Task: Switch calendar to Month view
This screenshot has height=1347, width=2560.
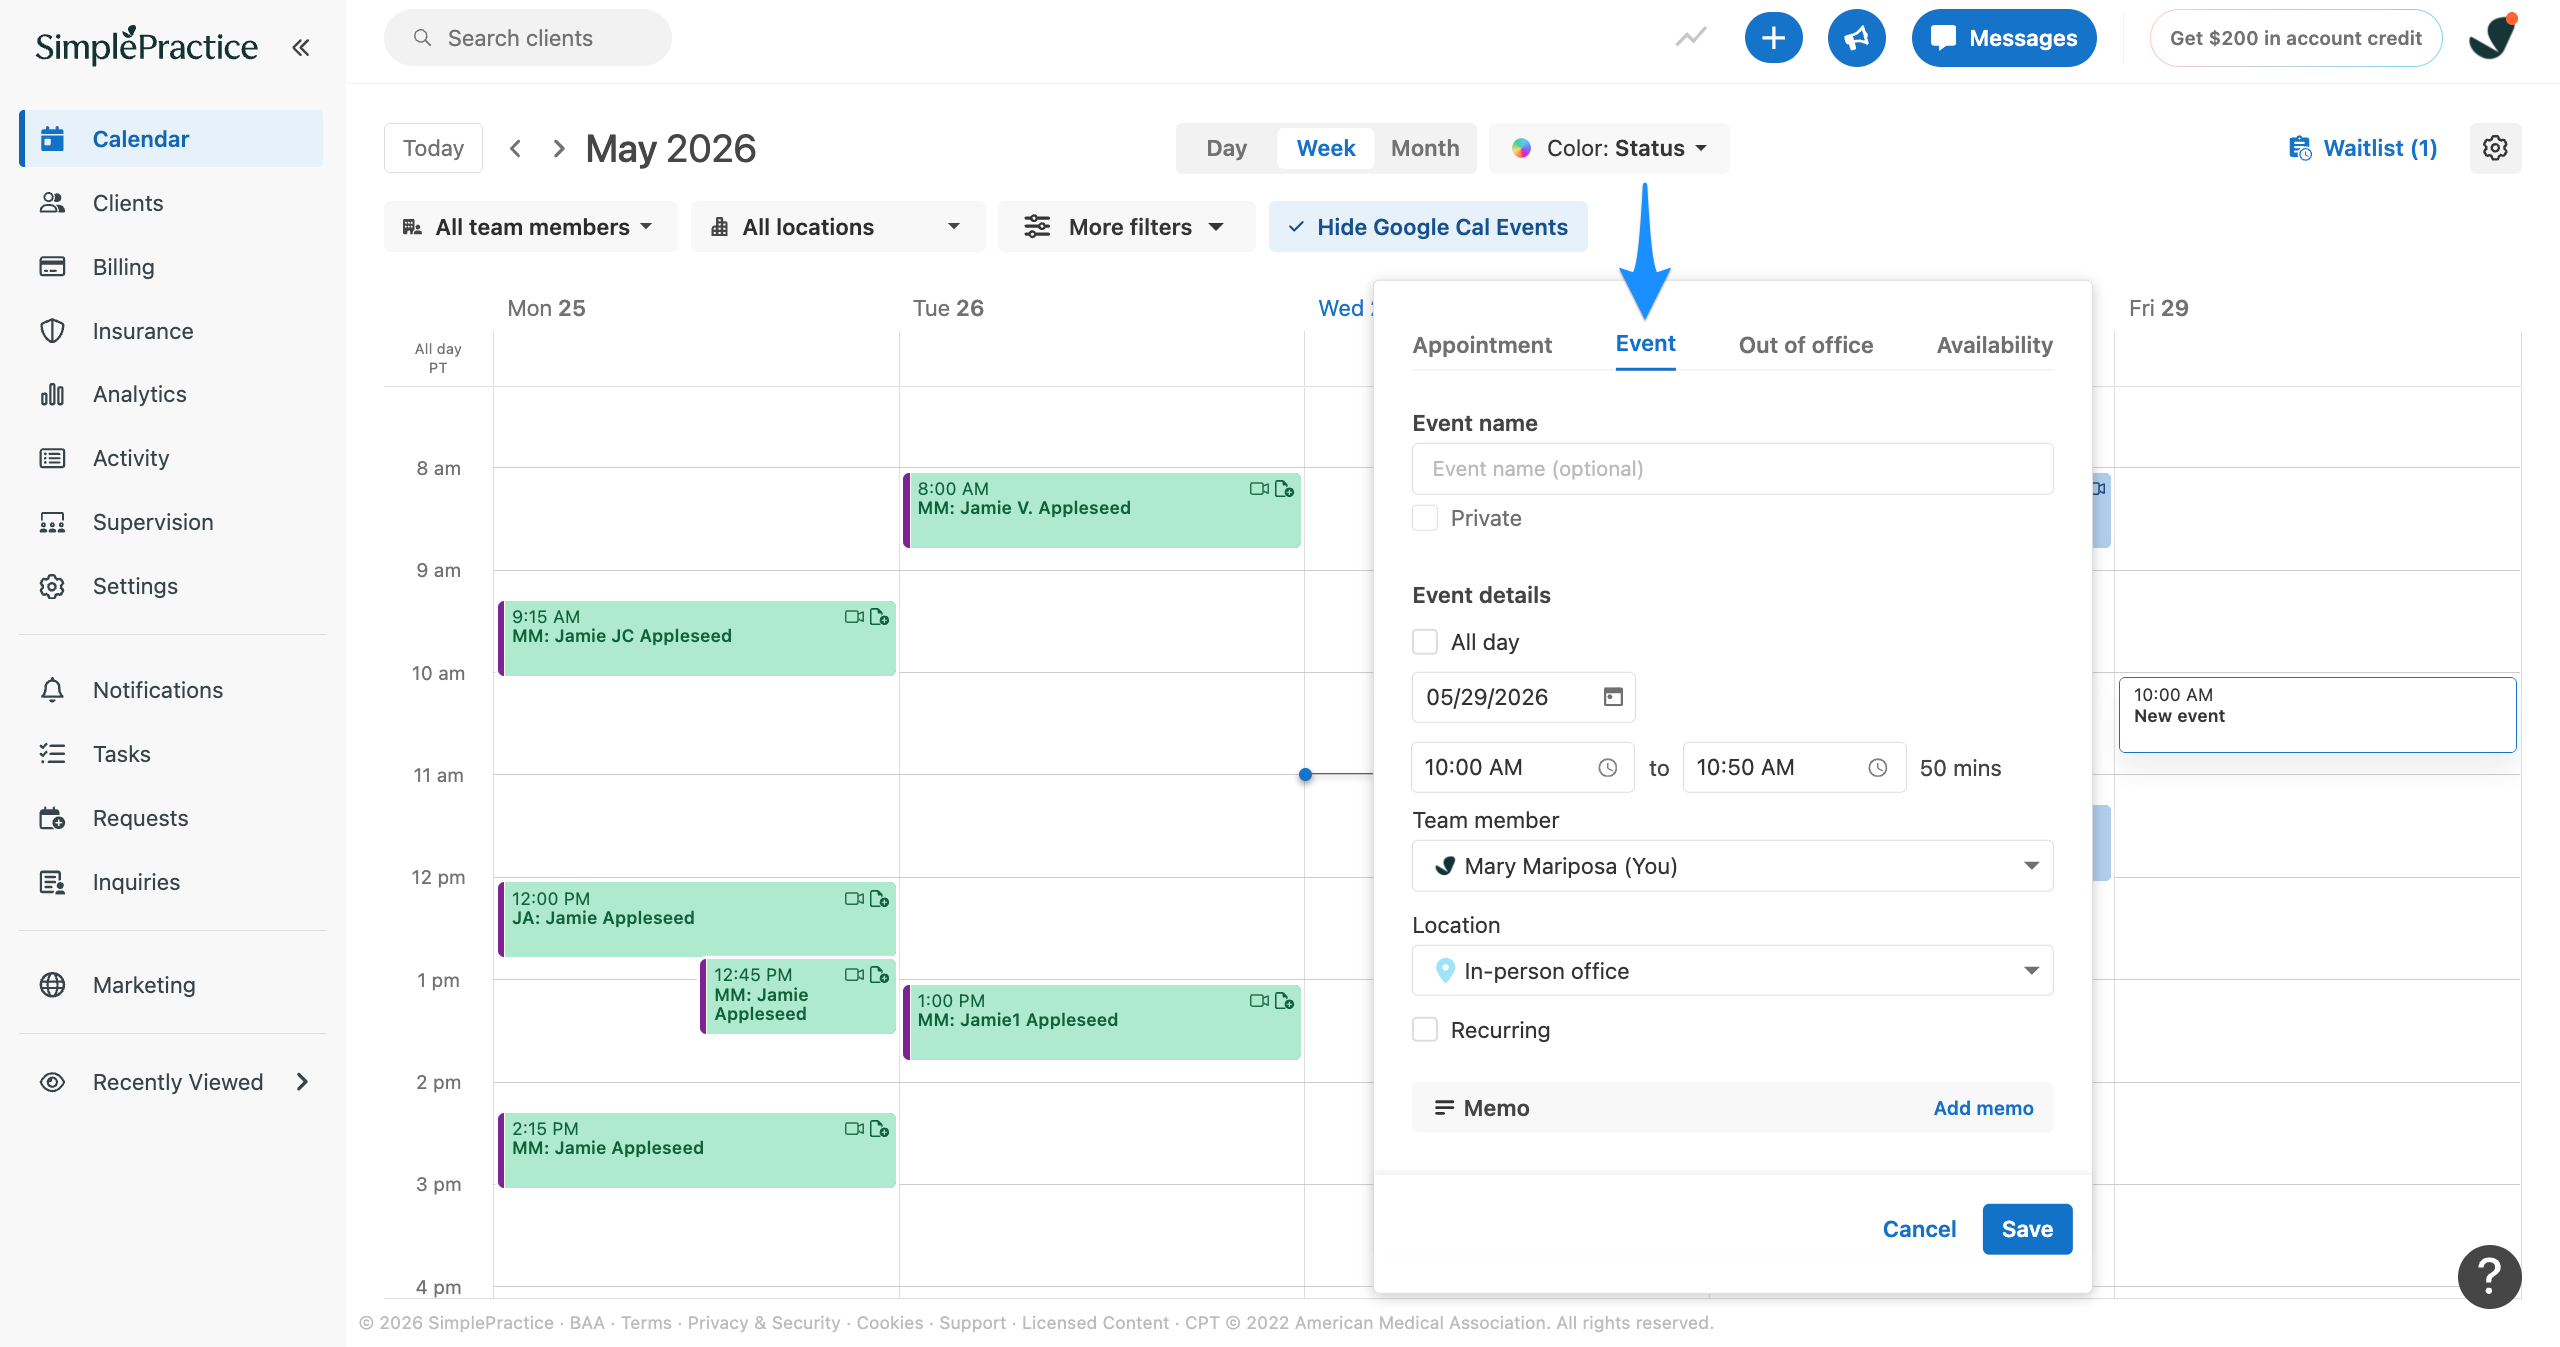Action: 1425,148
